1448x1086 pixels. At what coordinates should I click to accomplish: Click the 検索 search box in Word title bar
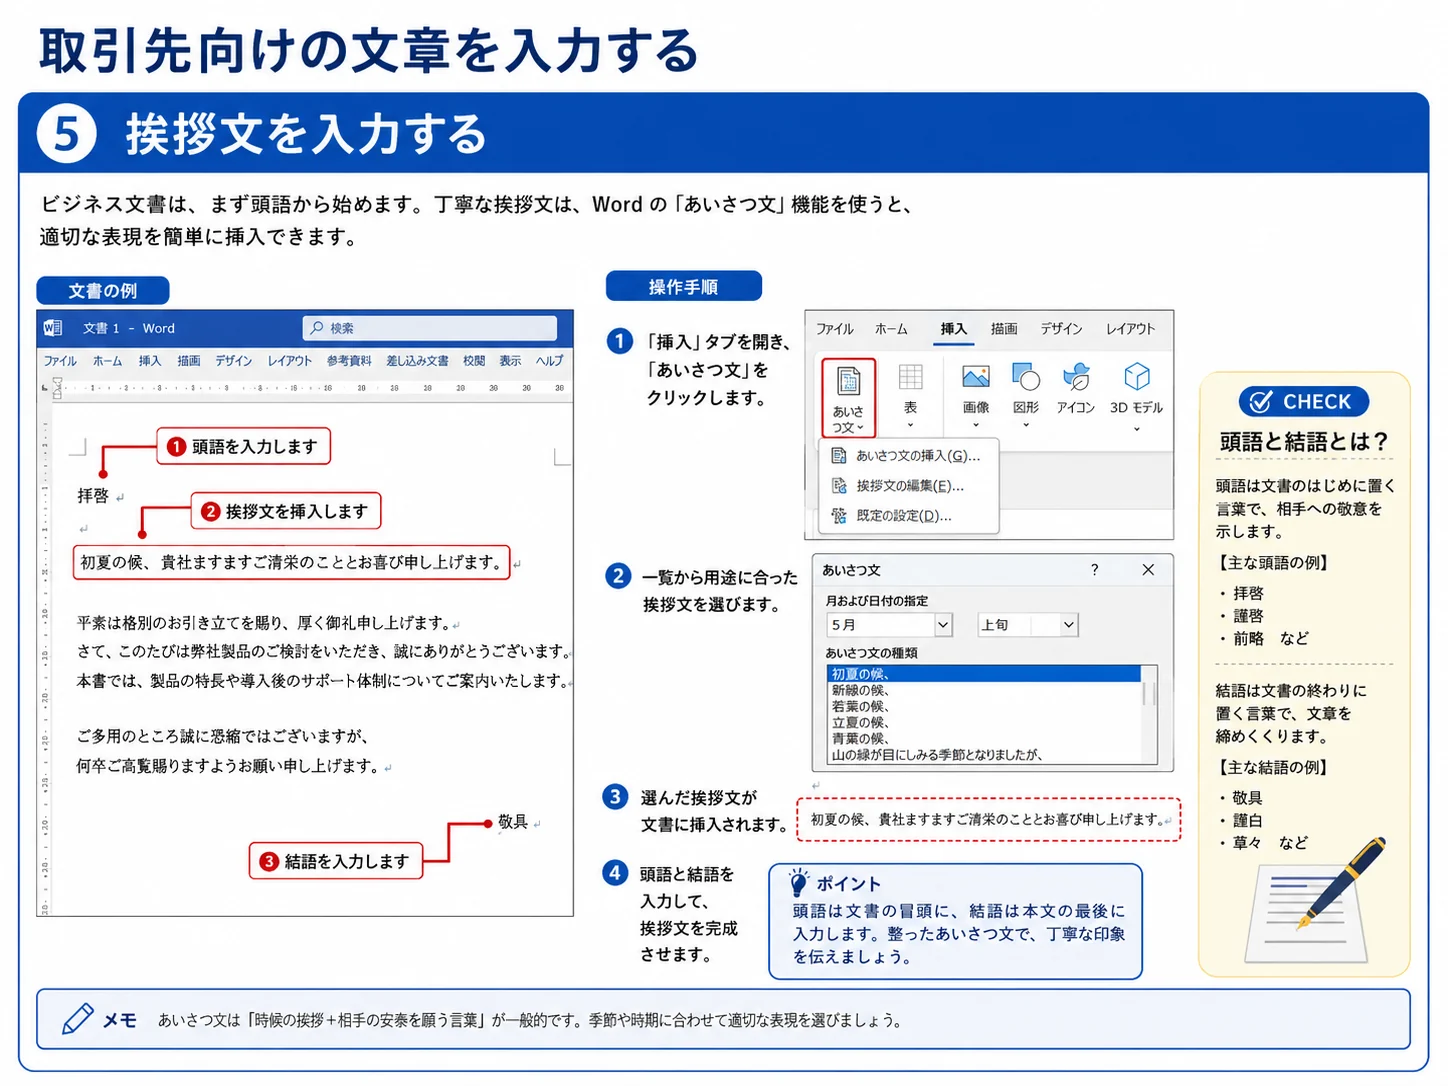click(x=429, y=328)
